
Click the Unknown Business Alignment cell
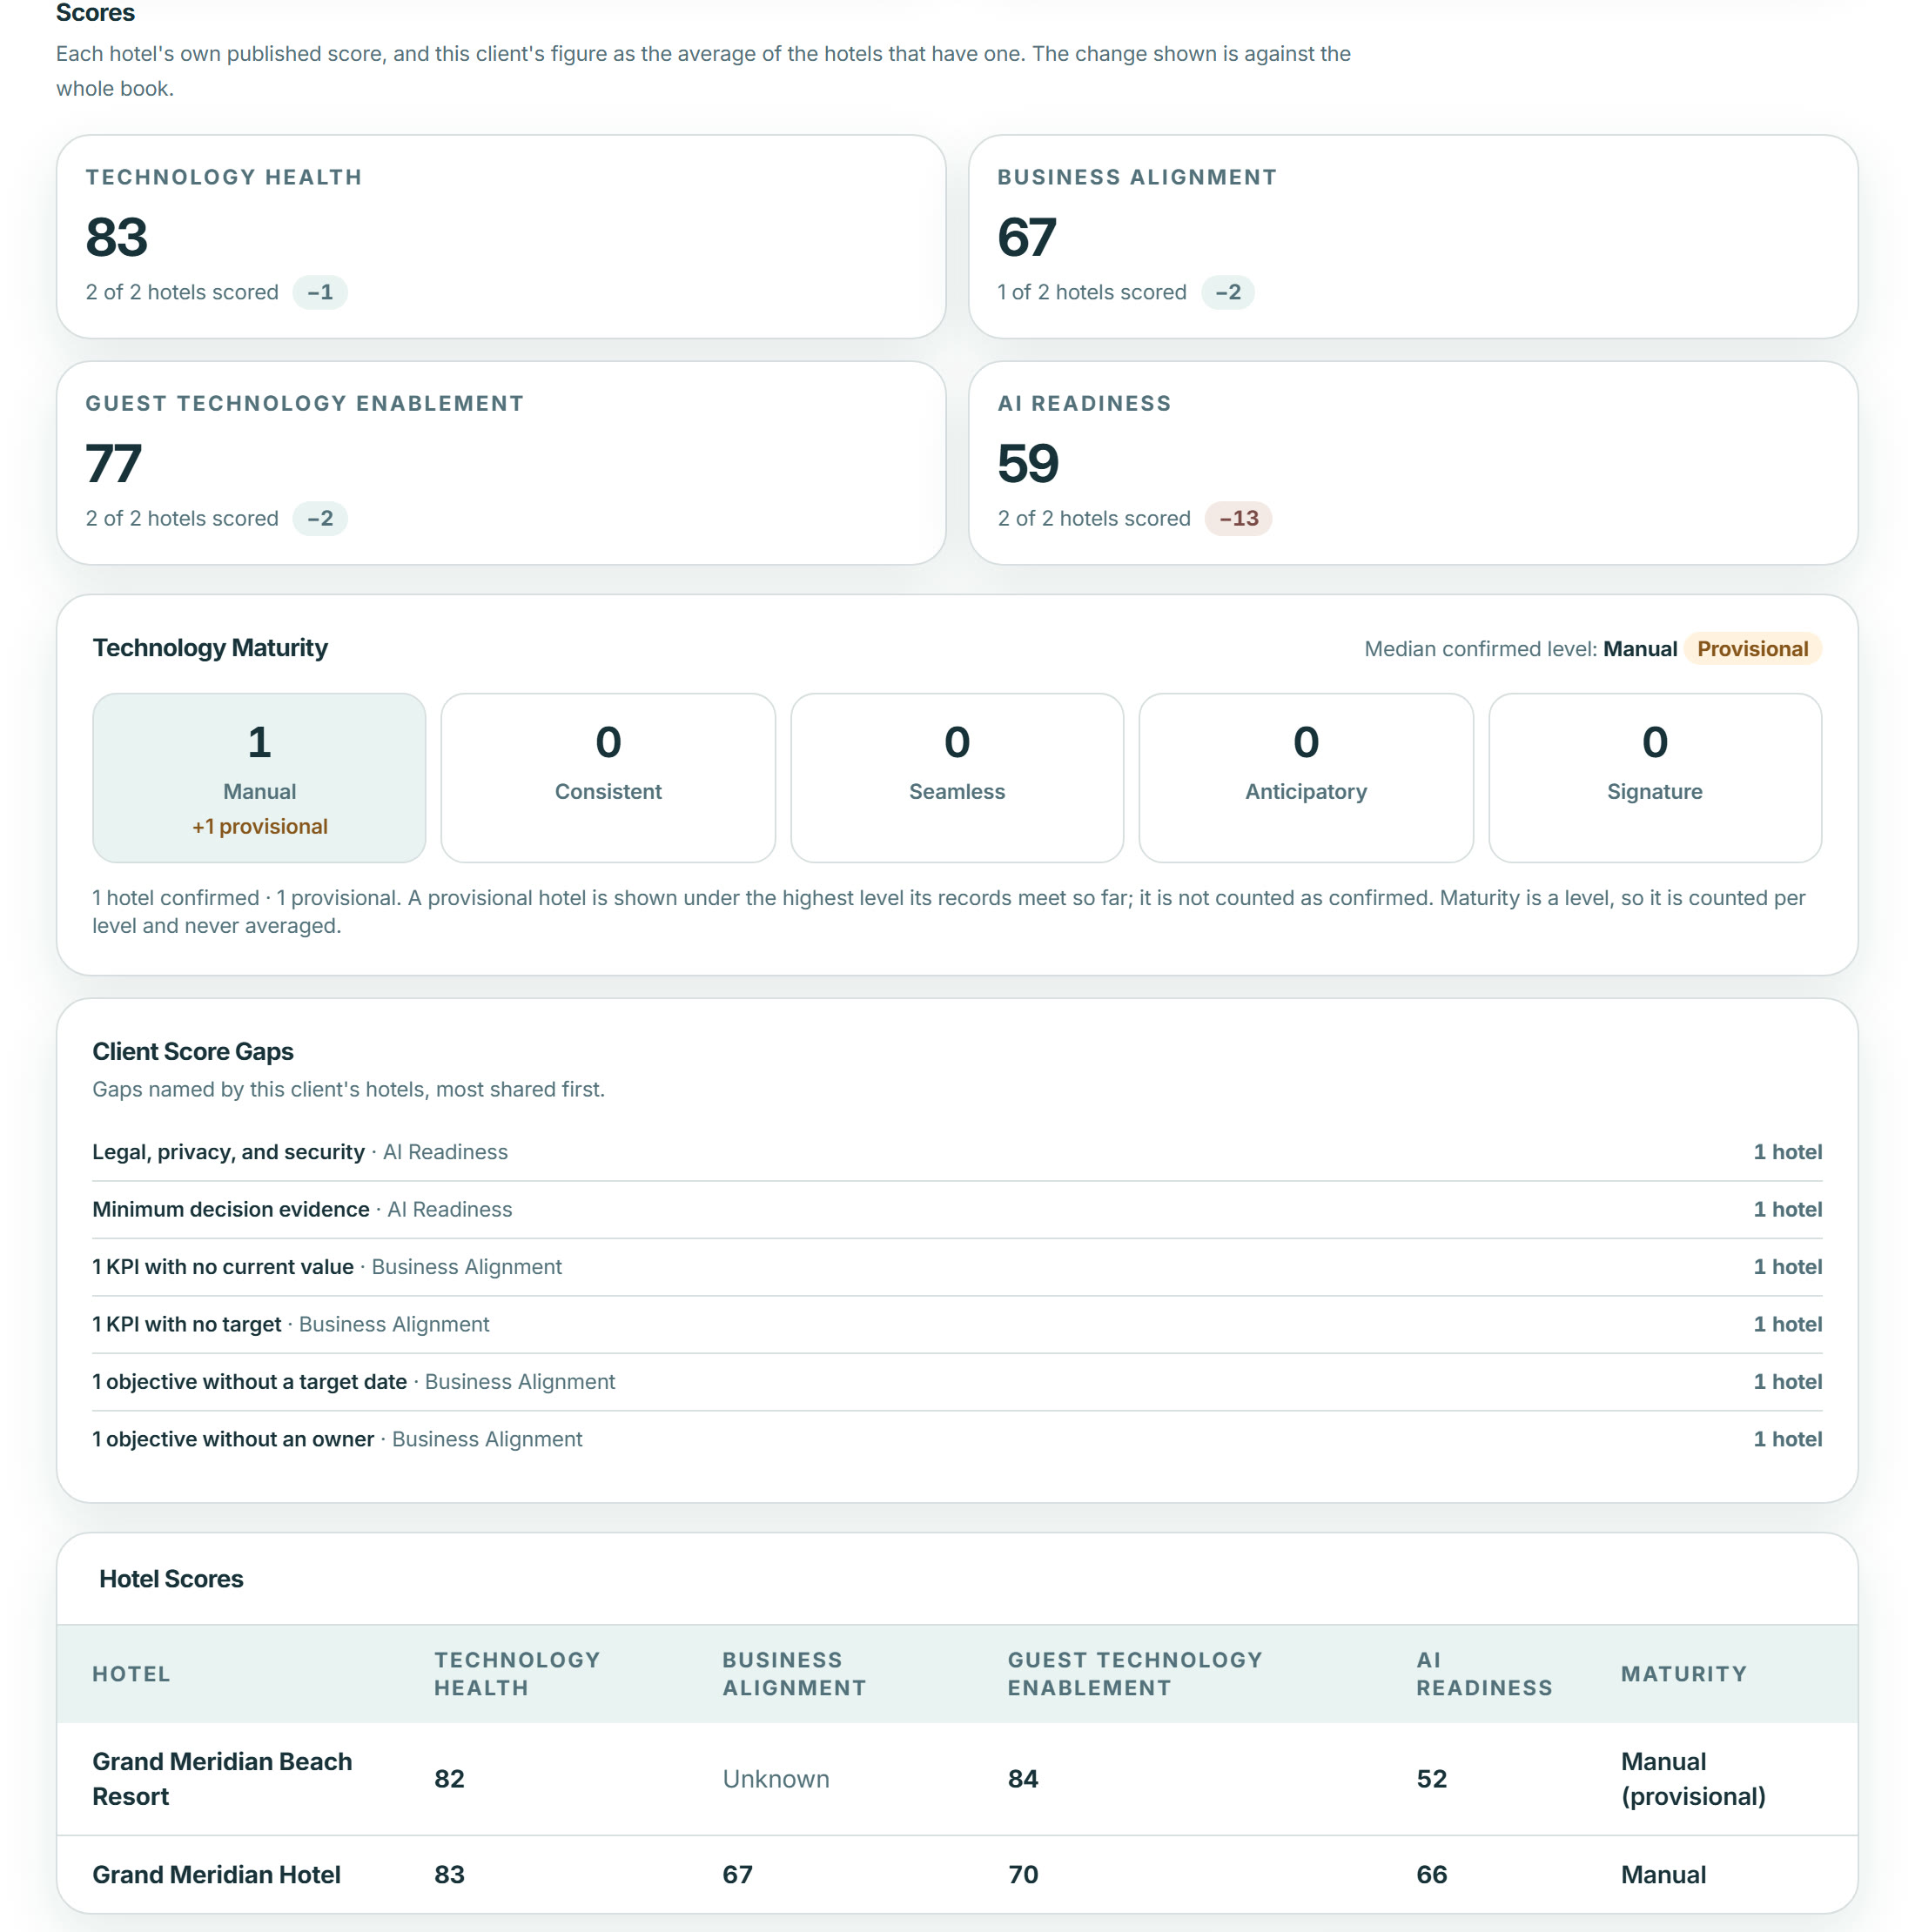click(776, 1779)
